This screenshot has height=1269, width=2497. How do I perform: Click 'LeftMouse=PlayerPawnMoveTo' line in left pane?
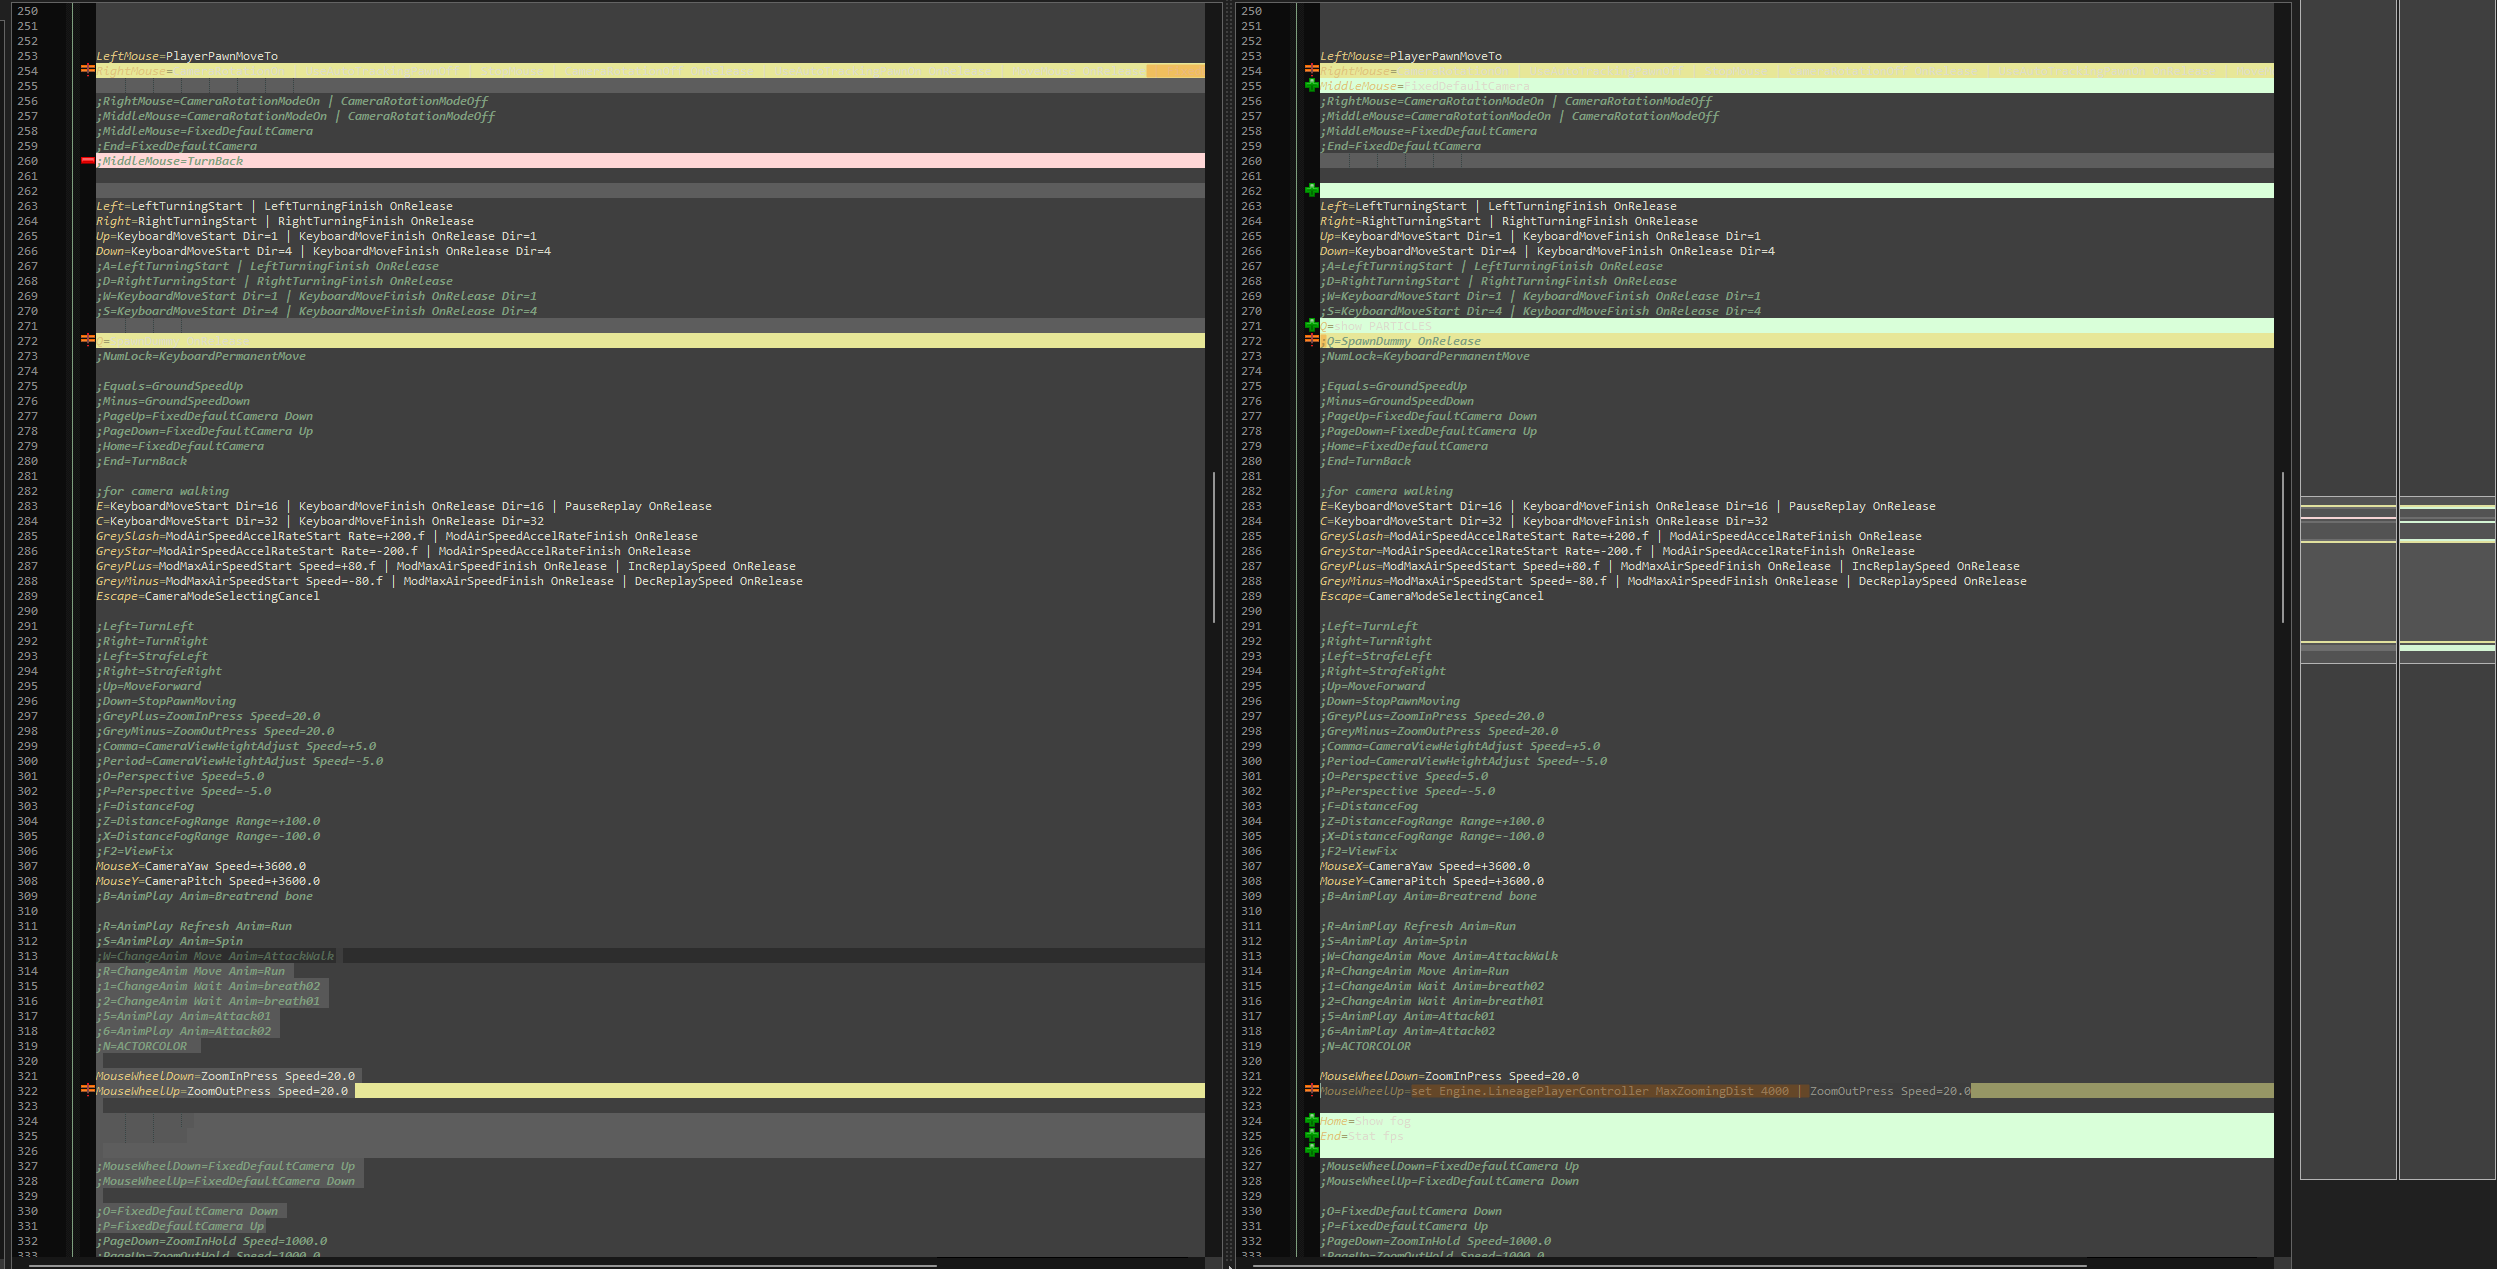(x=187, y=56)
